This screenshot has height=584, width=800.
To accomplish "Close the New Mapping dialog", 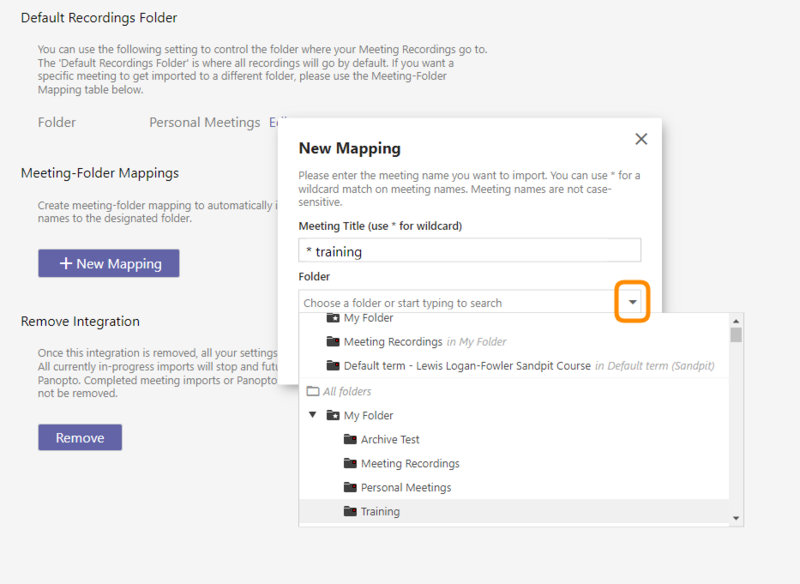I will click(641, 139).
